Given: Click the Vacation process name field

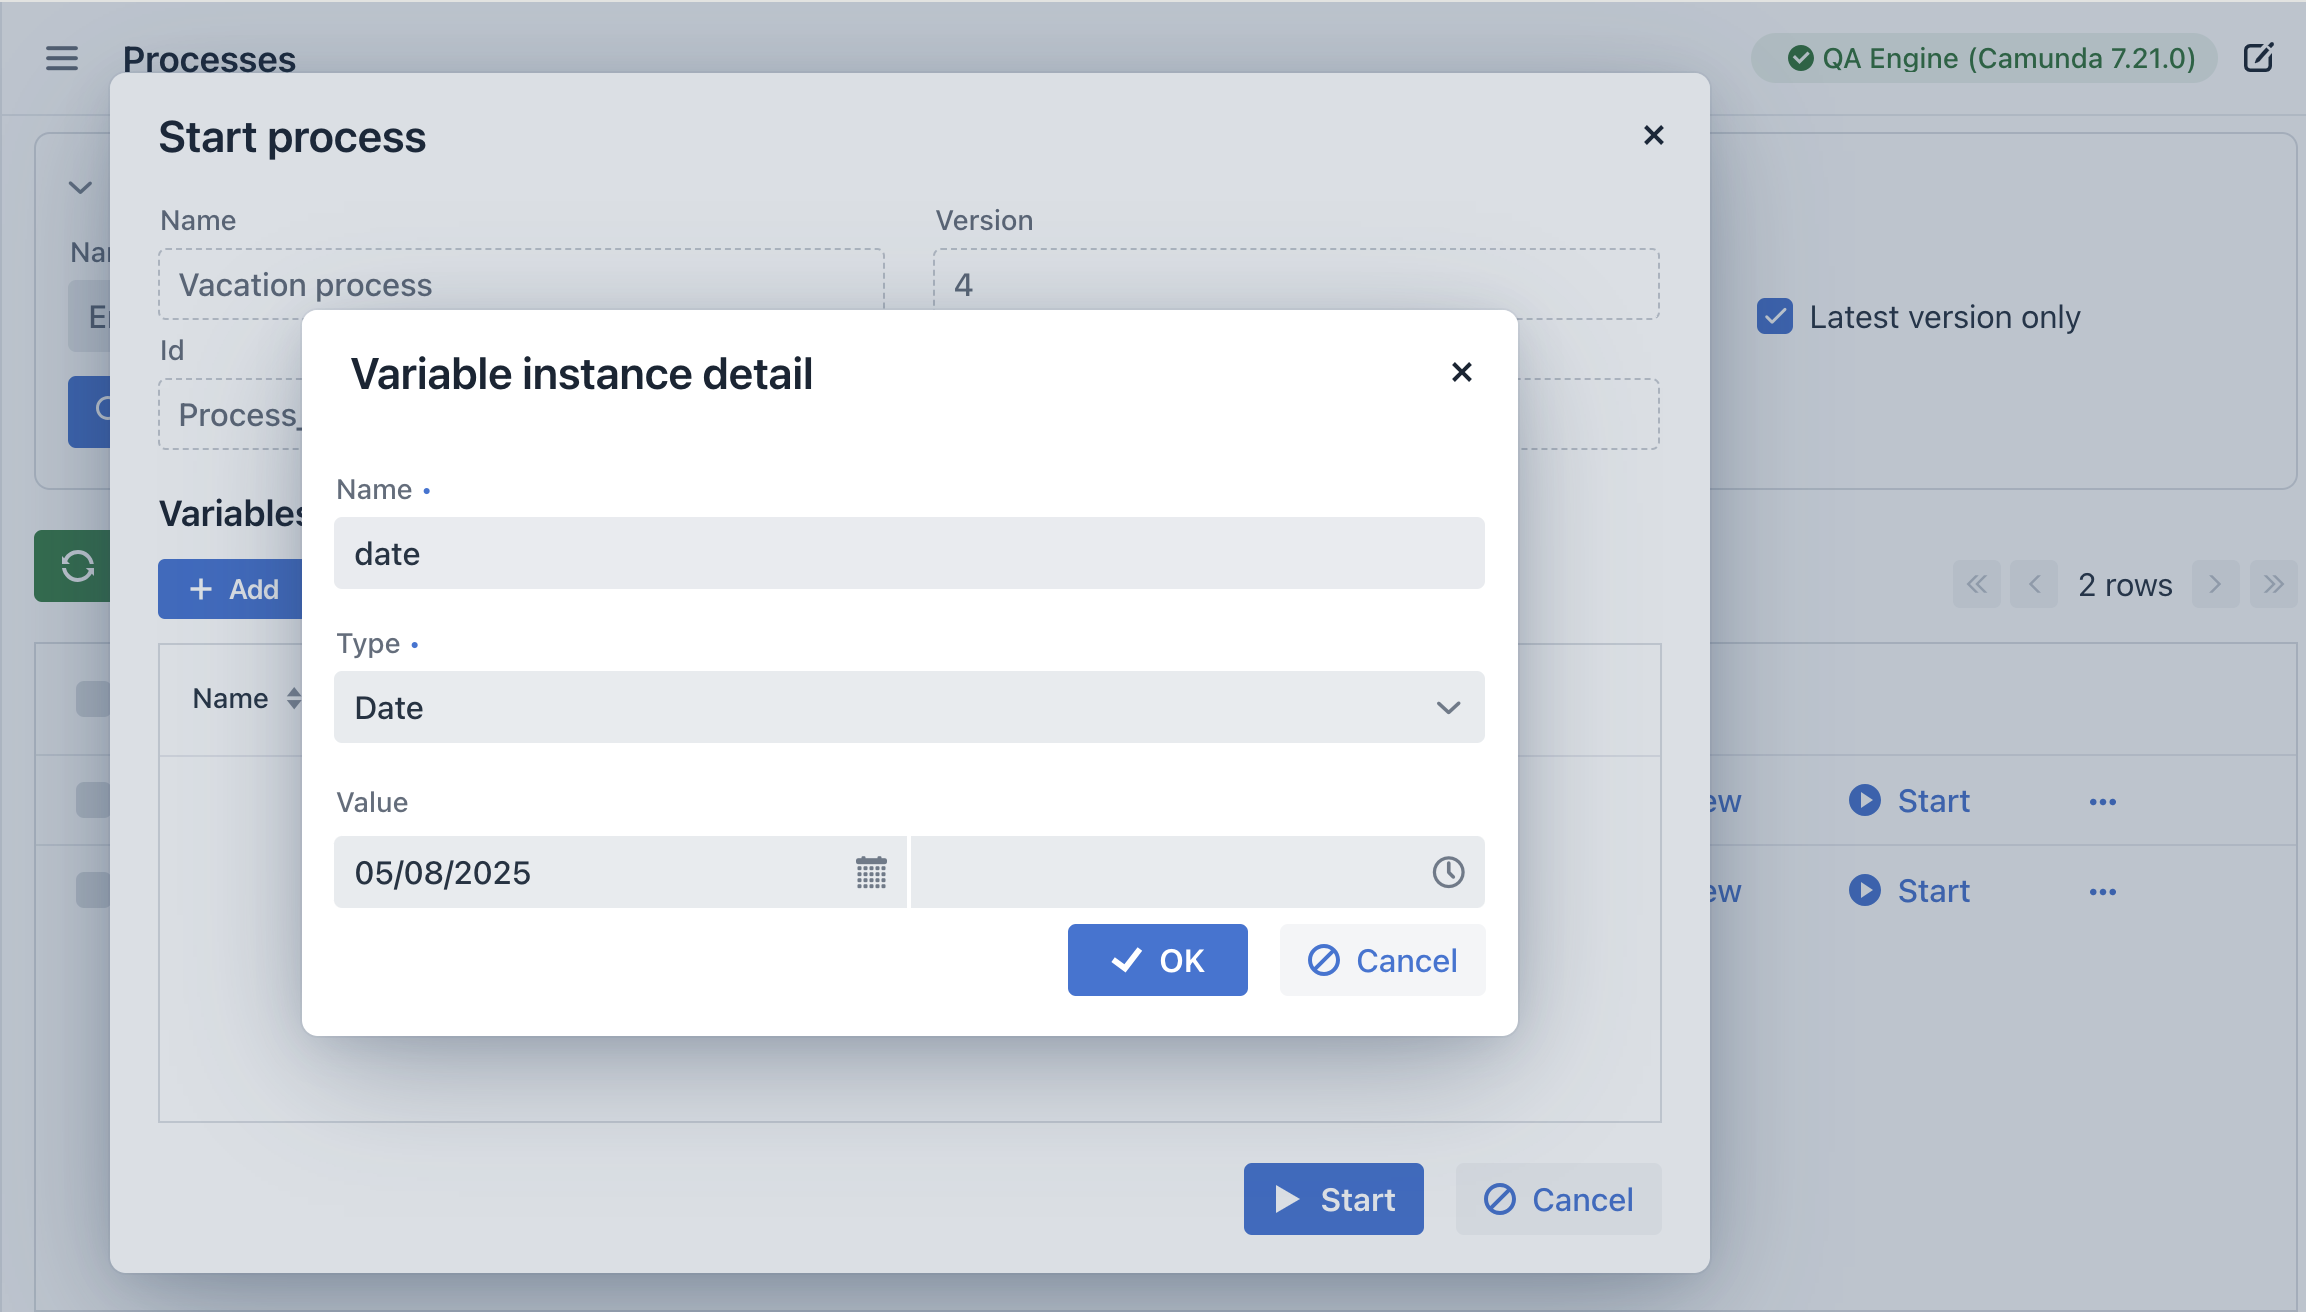Looking at the screenshot, I should (521, 284).
